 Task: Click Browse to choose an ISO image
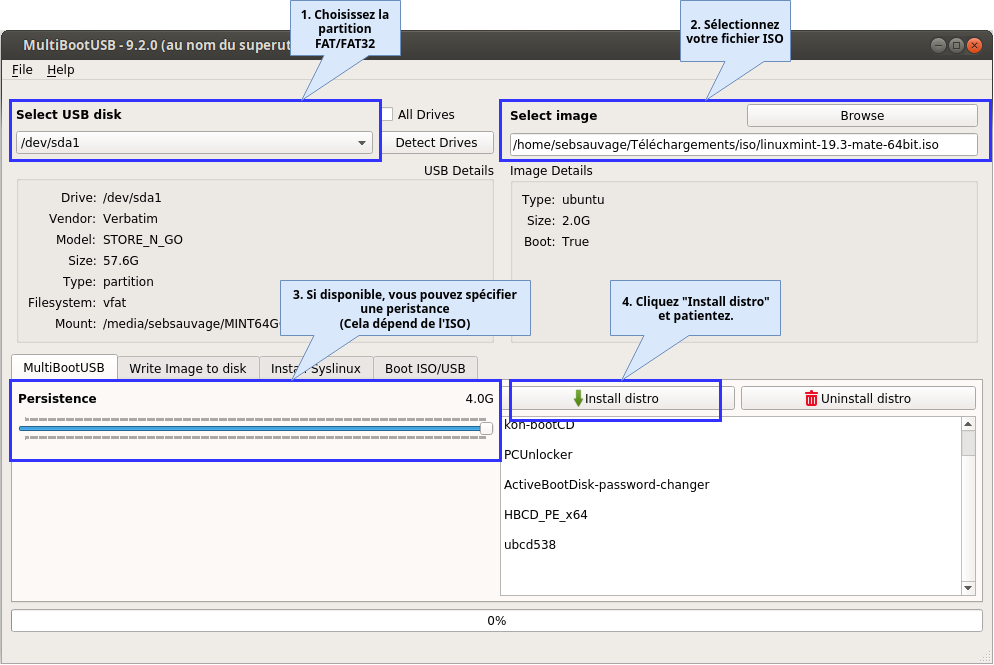[862, 115]
